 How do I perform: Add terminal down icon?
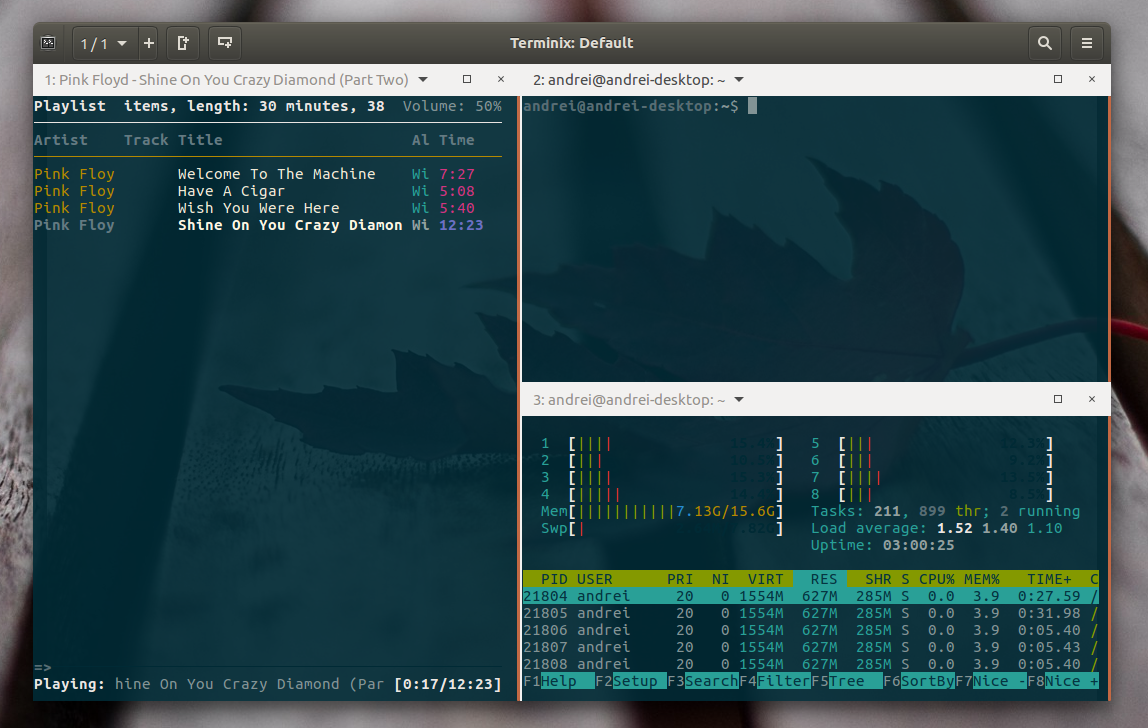click(x=225, y=43)
